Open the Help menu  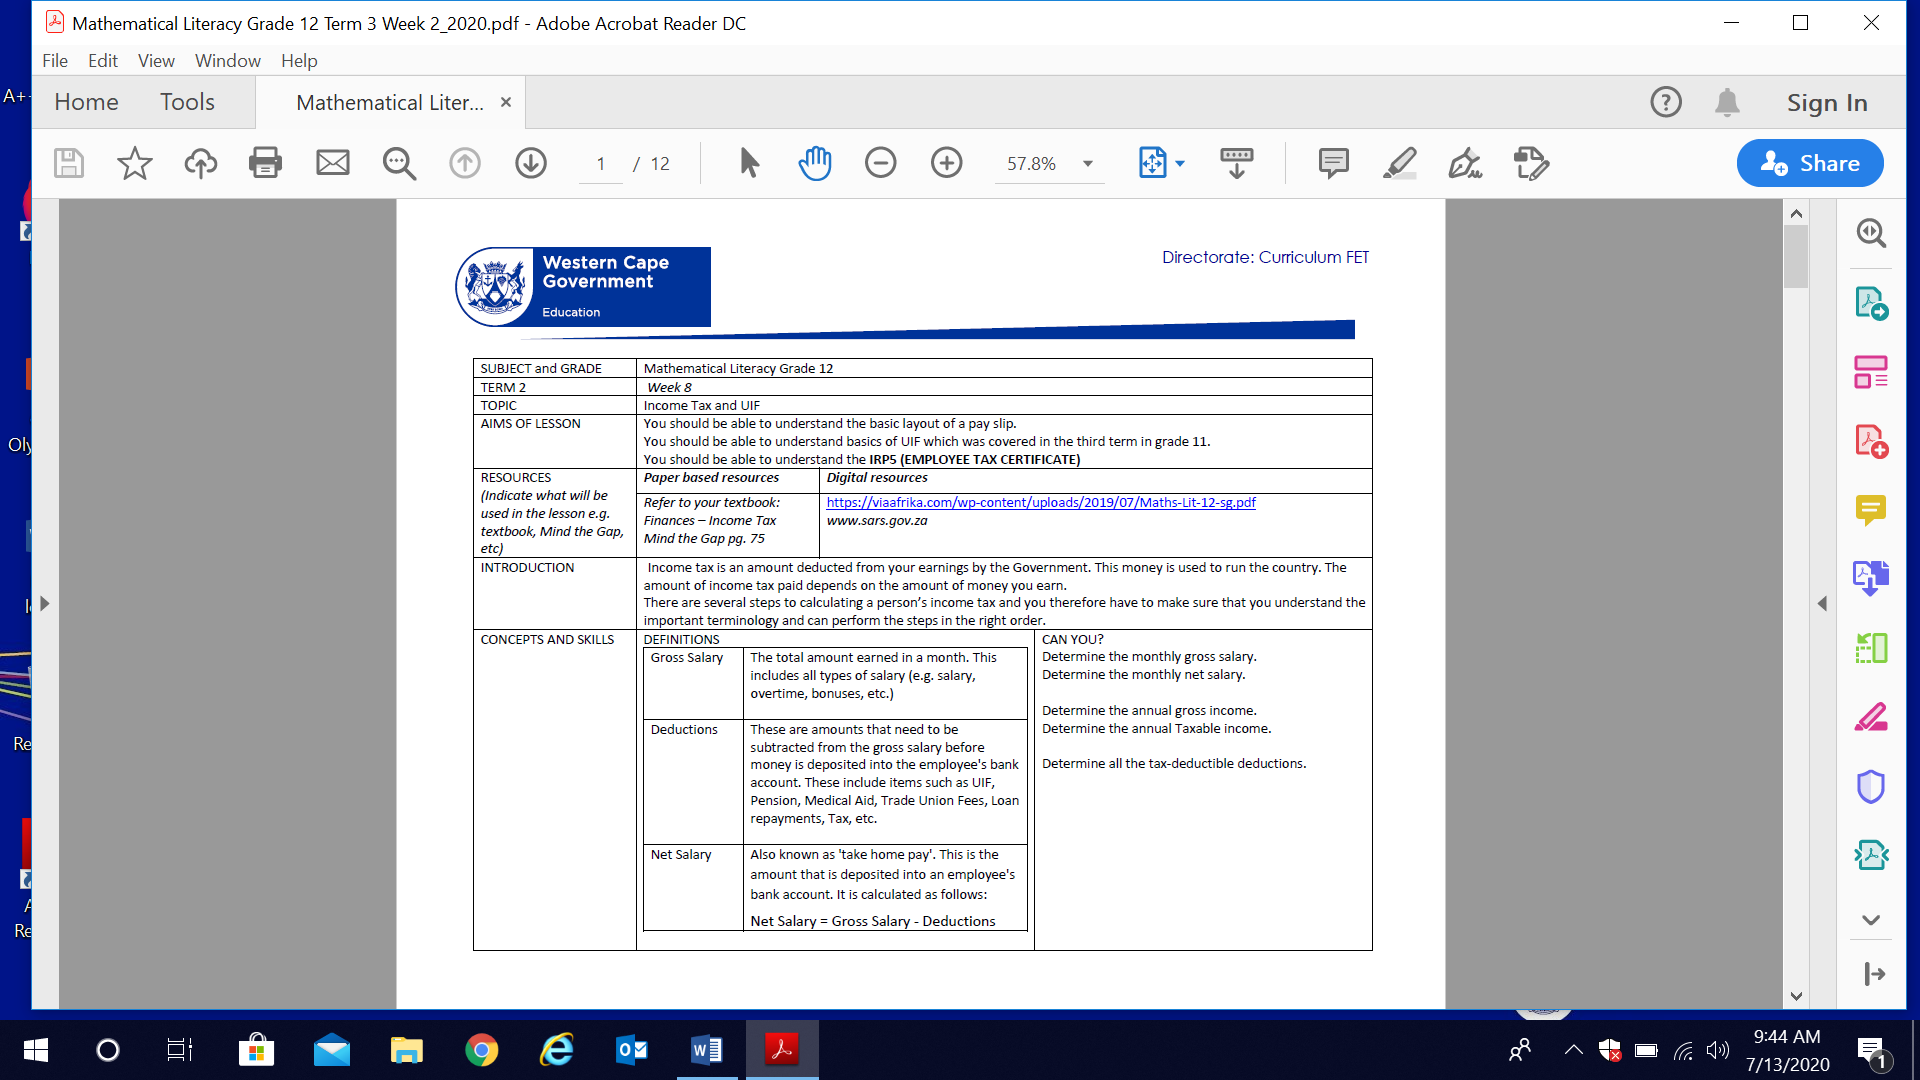[x=299, y=61]
